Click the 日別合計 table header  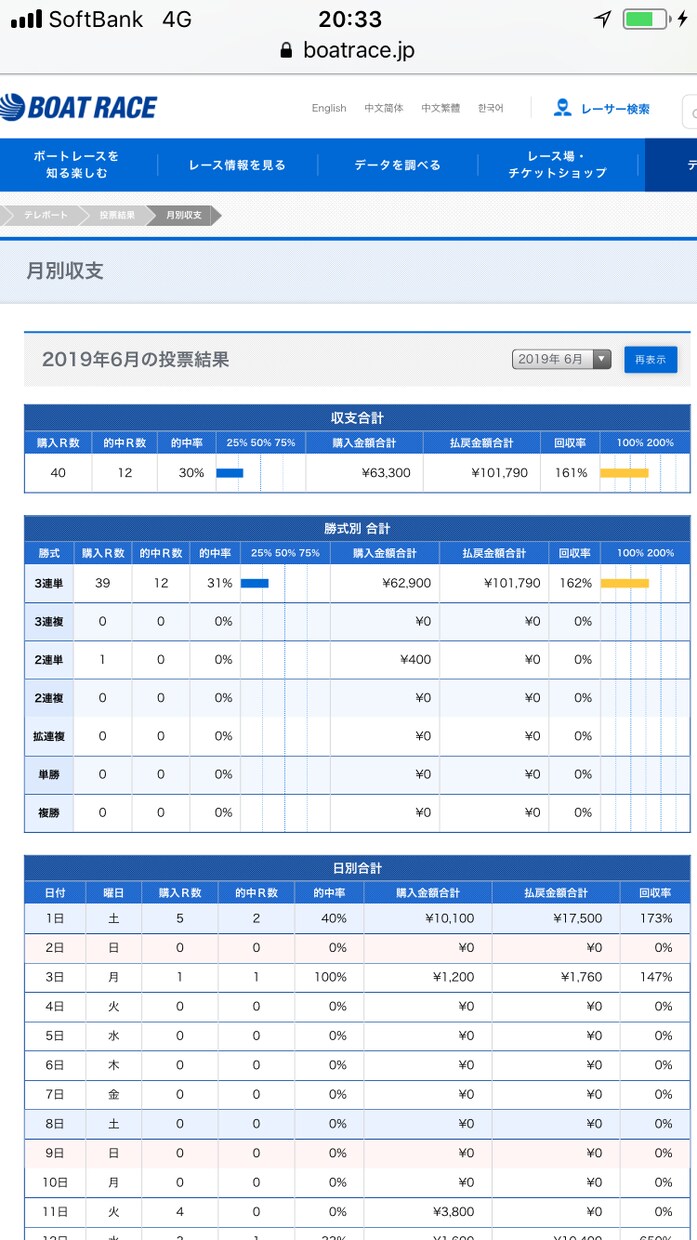357,868
